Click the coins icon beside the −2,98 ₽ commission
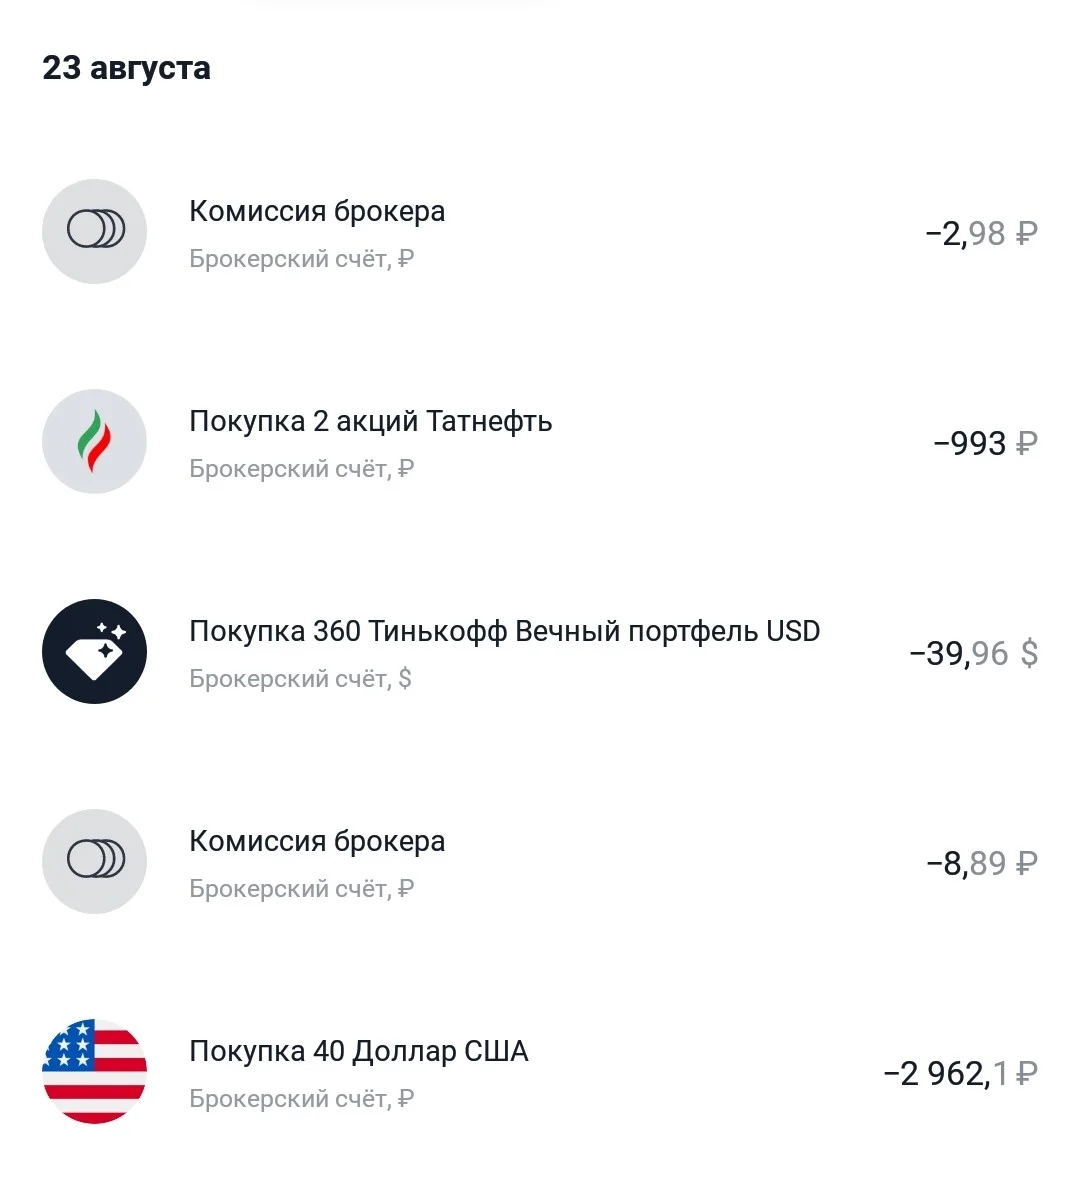1080x1197 pixels. pyautogui.click(x=95, y=231)
